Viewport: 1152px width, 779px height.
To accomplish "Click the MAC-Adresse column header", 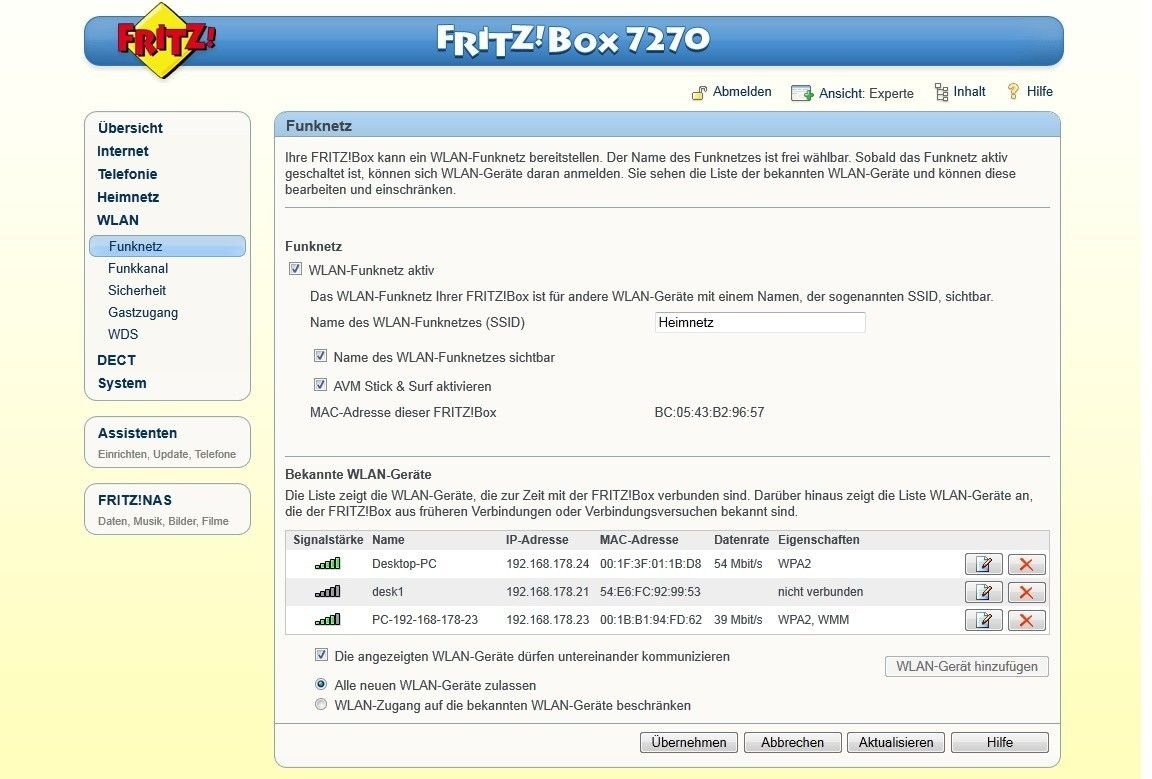I will pos(639,539).
